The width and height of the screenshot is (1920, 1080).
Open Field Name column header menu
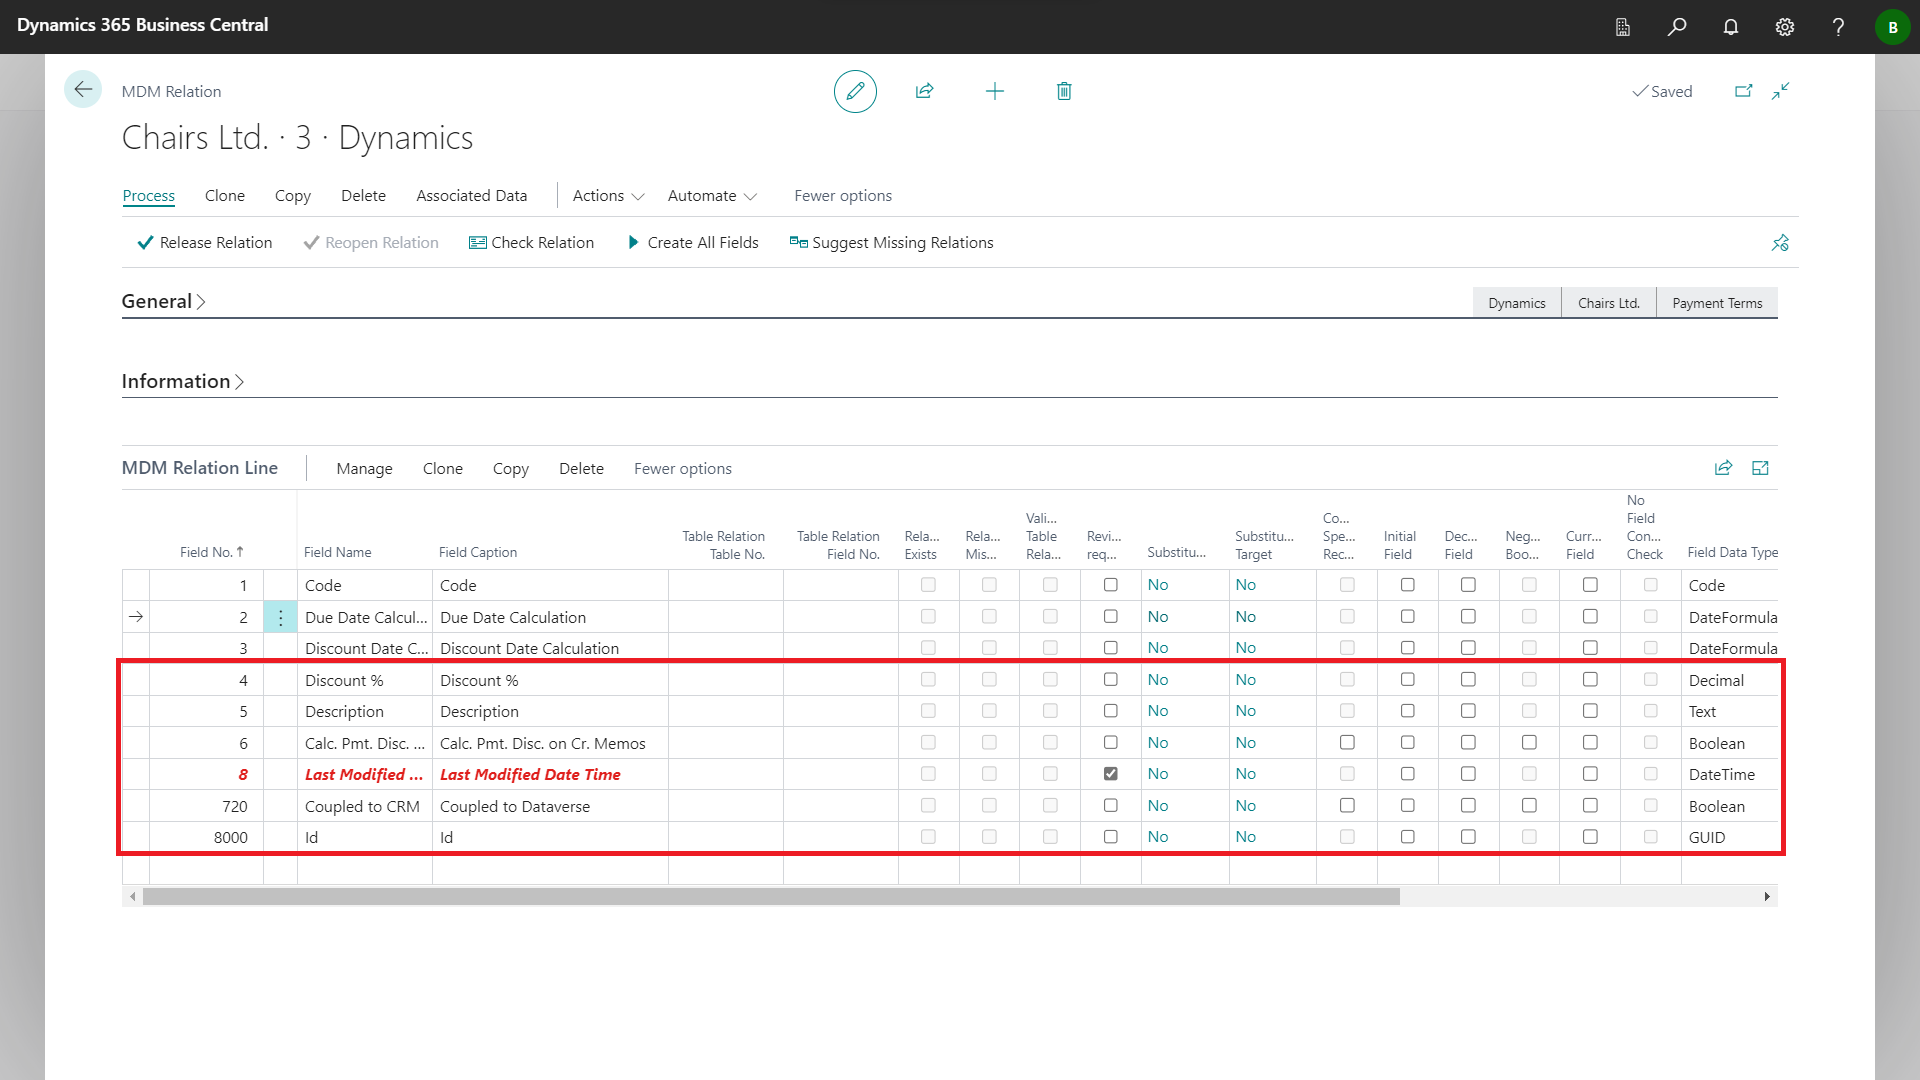click(x=337, y=552)
